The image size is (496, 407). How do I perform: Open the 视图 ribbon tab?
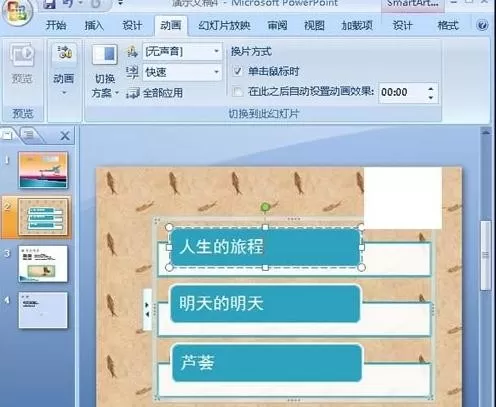314,25
